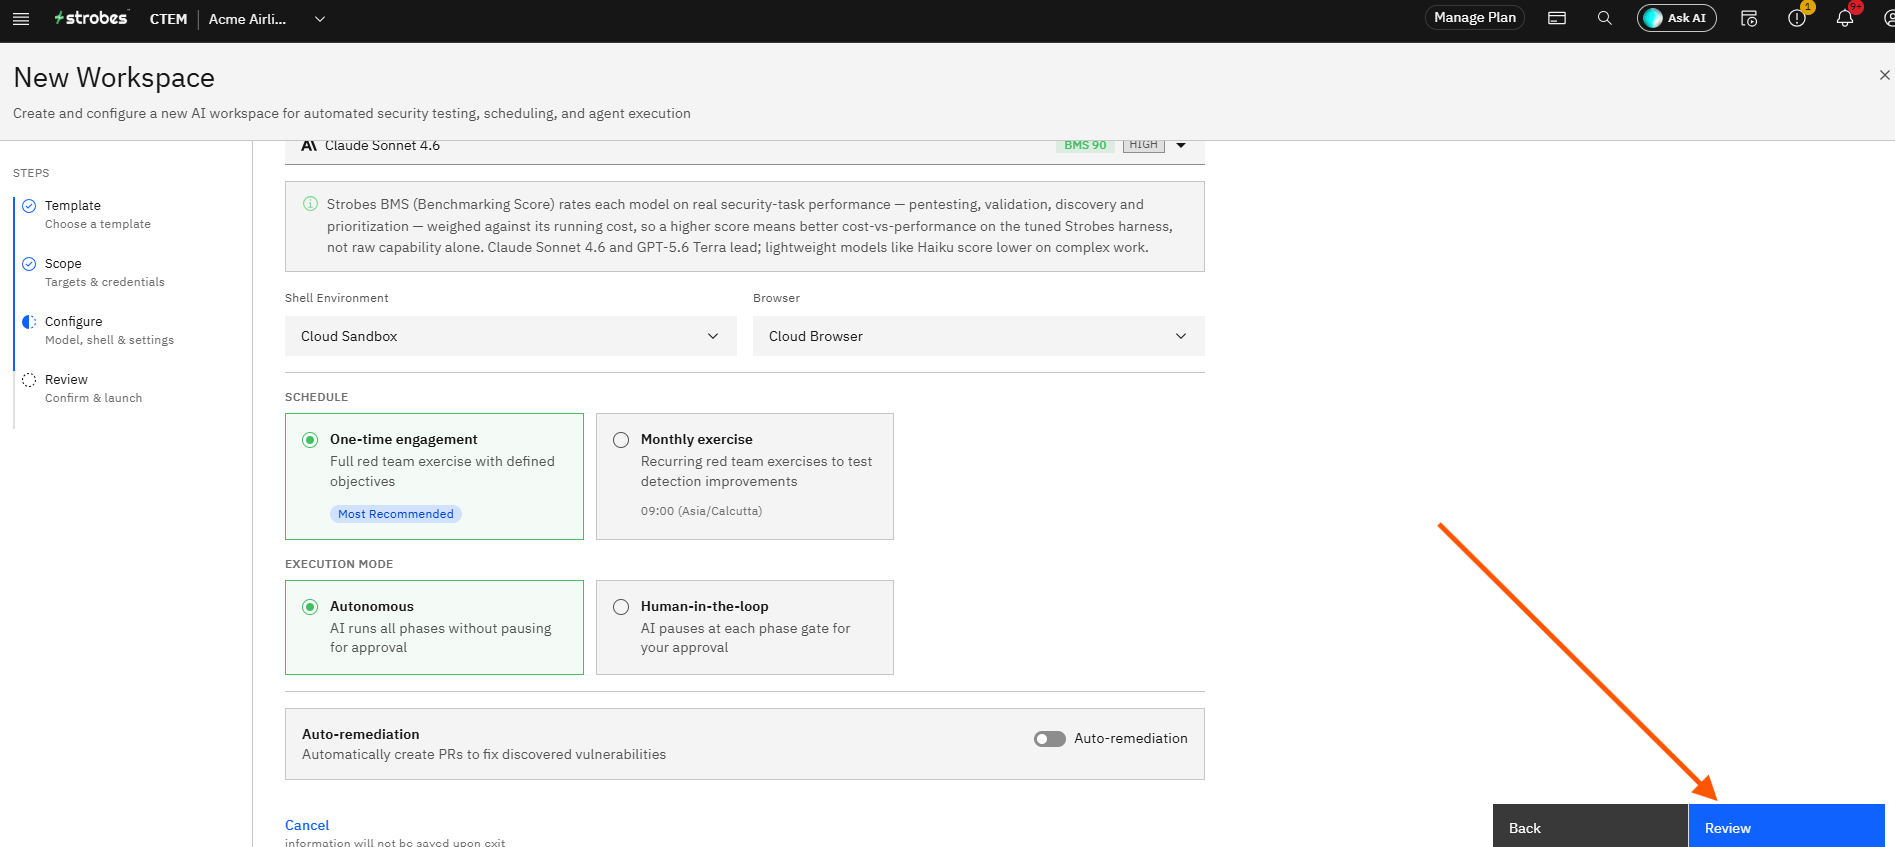Go to the Scope step
Viewport: 1895px width, 847px height.
104,272
